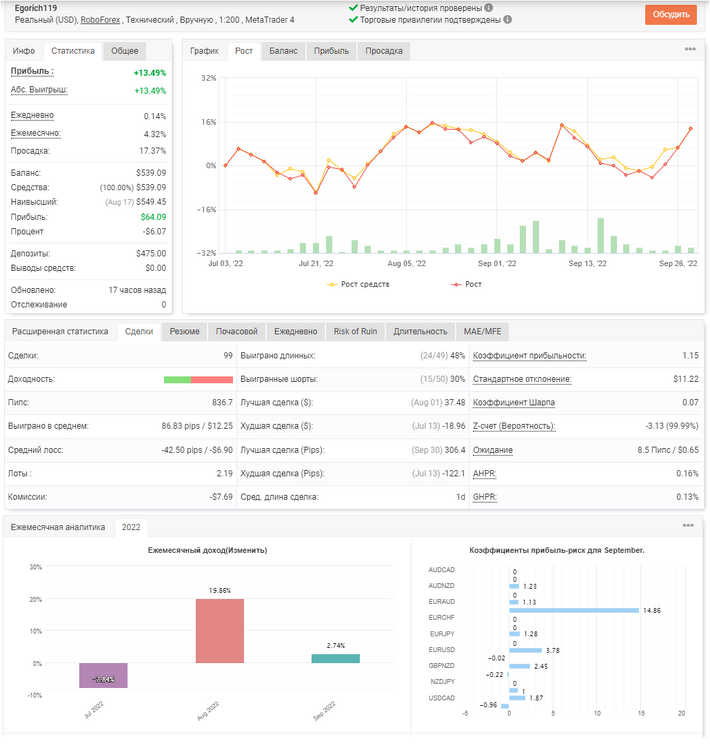Select the Расширенная статистика tab
Screen dimensions: 710x750
coord(60,331)
